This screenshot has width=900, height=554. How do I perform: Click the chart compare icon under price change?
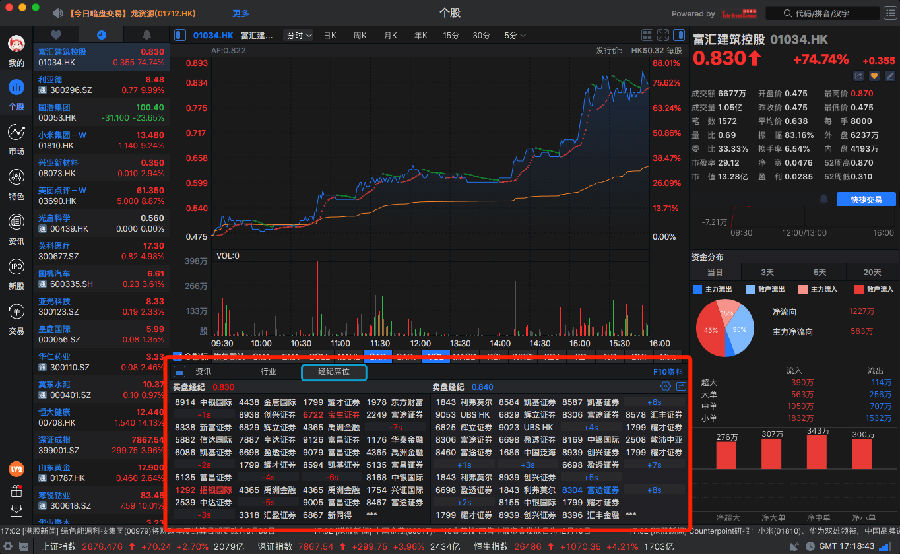[x=858, y=76]
